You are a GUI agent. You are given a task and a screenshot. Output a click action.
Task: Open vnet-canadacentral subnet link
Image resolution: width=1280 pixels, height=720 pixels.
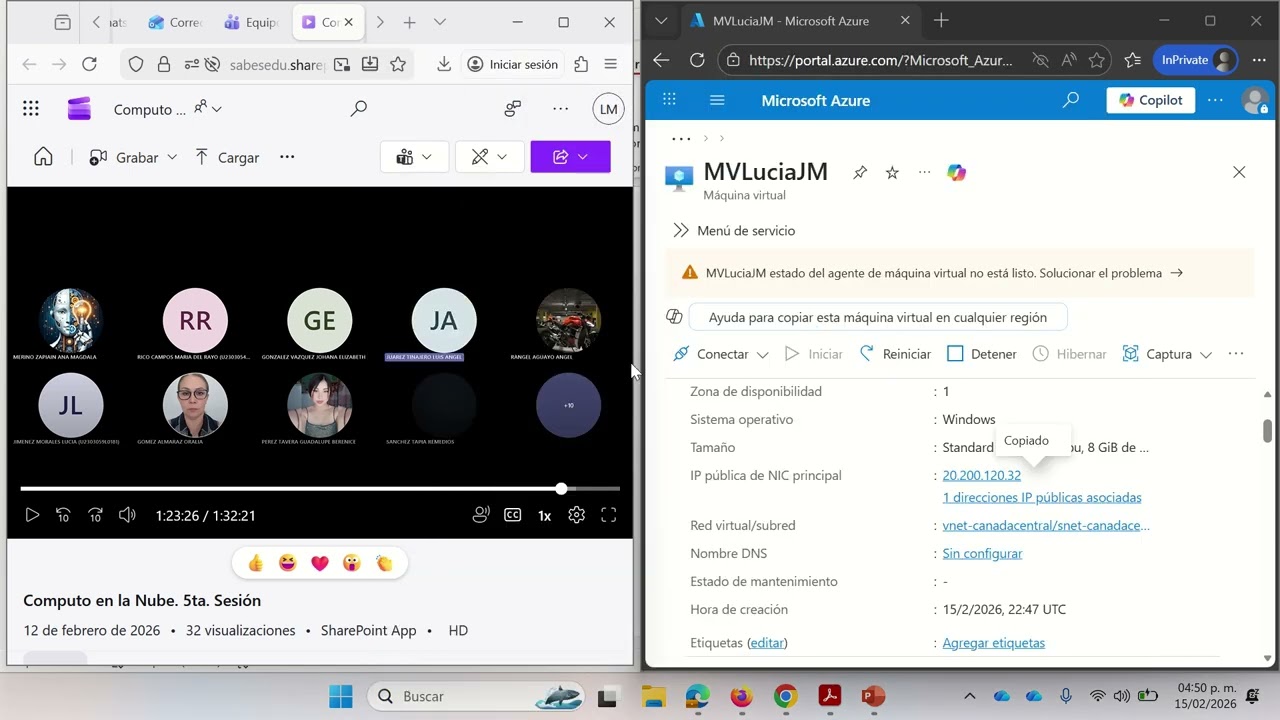(1046, 526)
